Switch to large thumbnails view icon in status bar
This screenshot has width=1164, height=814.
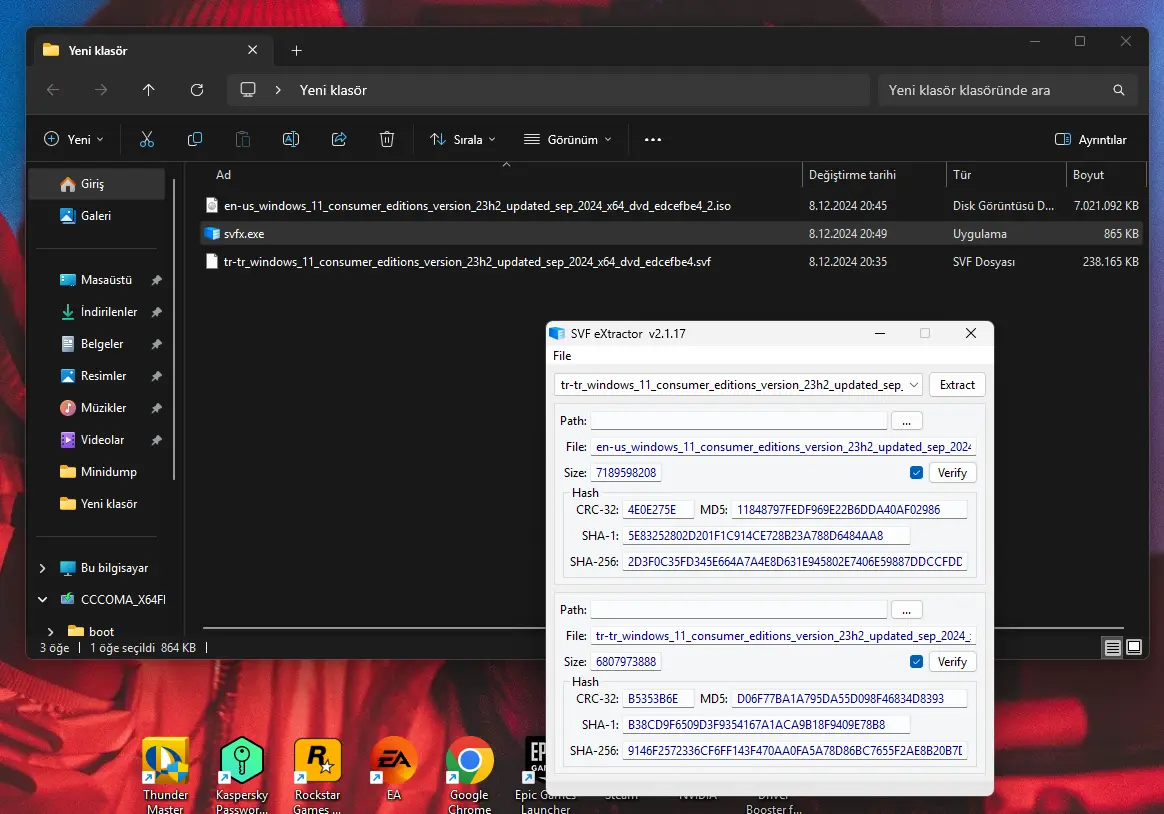(1134, 648)
